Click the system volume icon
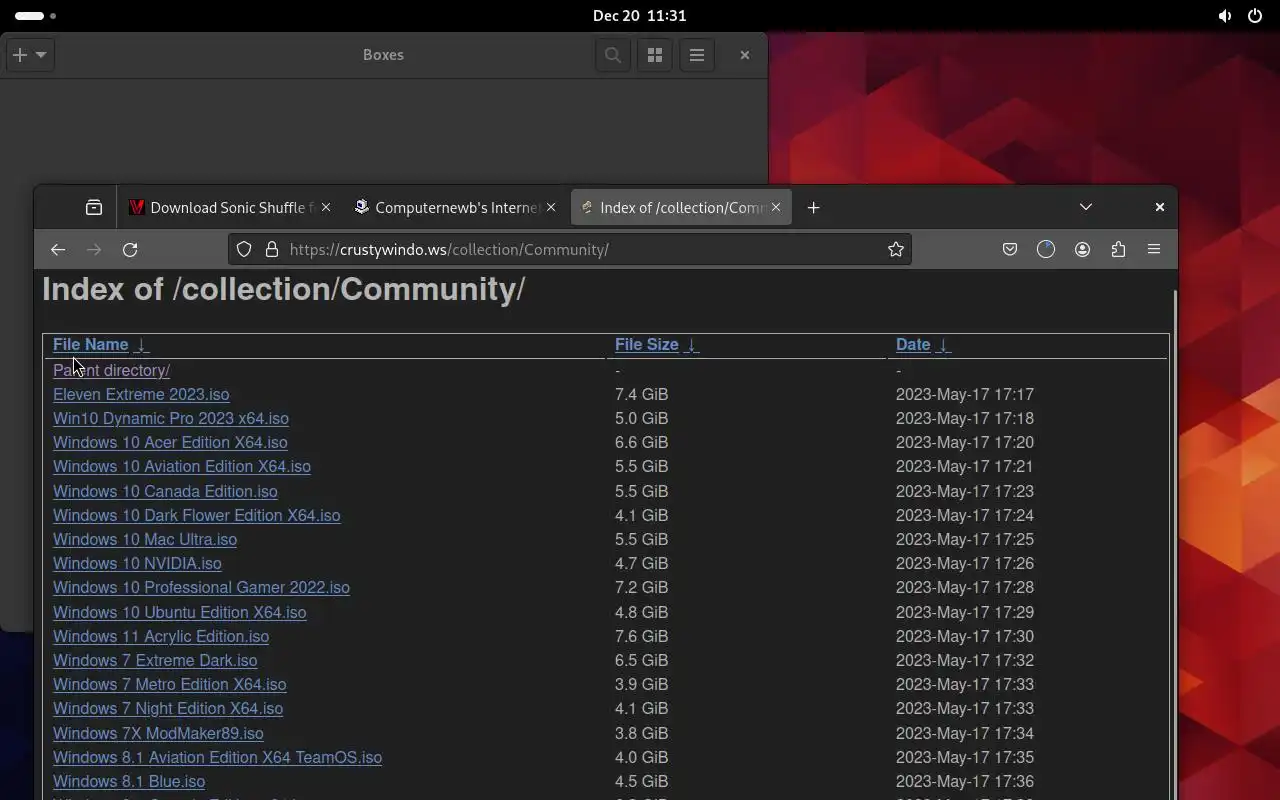The image size is (1280, 800). click(1225, 16)
